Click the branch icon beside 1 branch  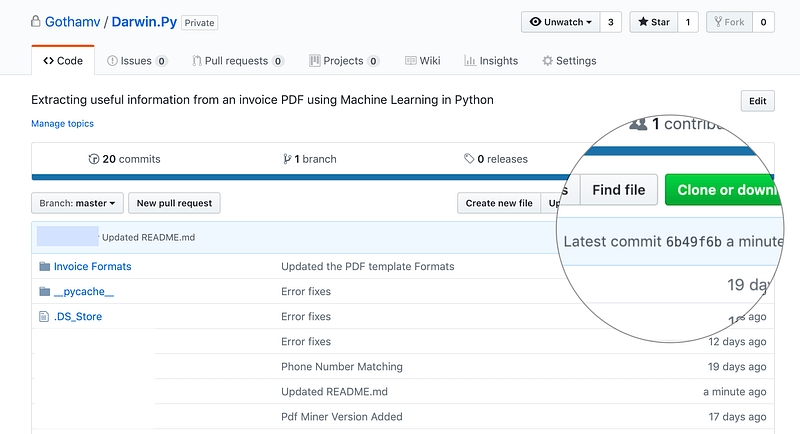286,159
